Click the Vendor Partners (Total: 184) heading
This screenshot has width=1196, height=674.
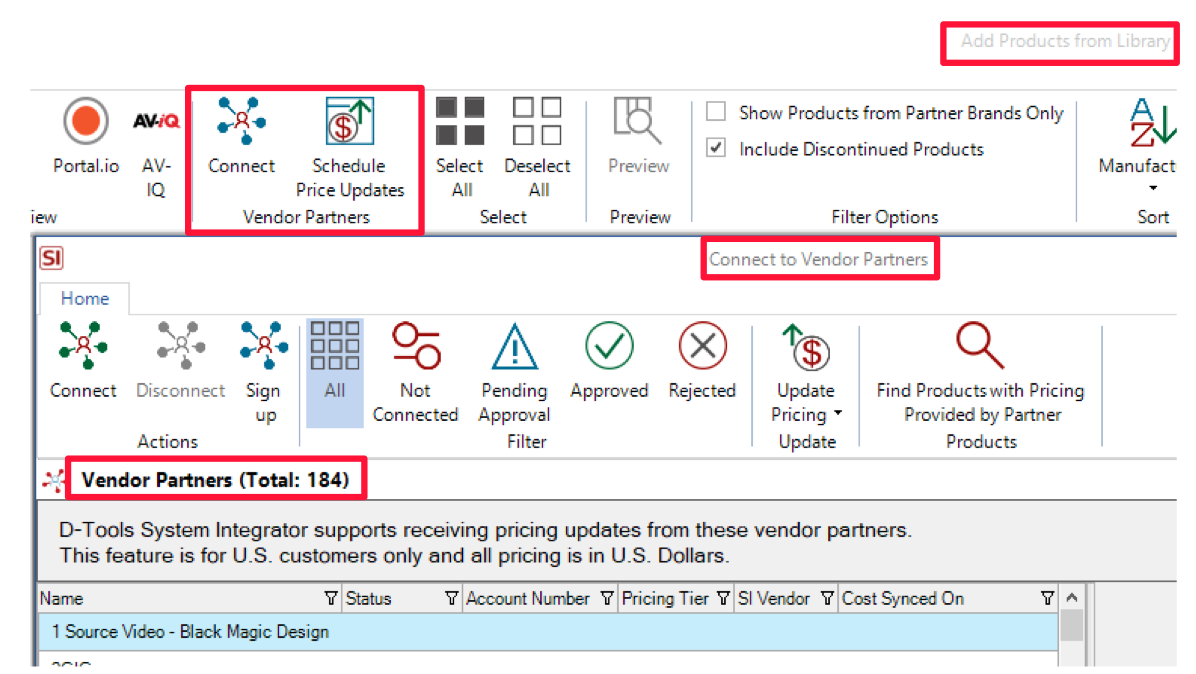click(215, 480)
